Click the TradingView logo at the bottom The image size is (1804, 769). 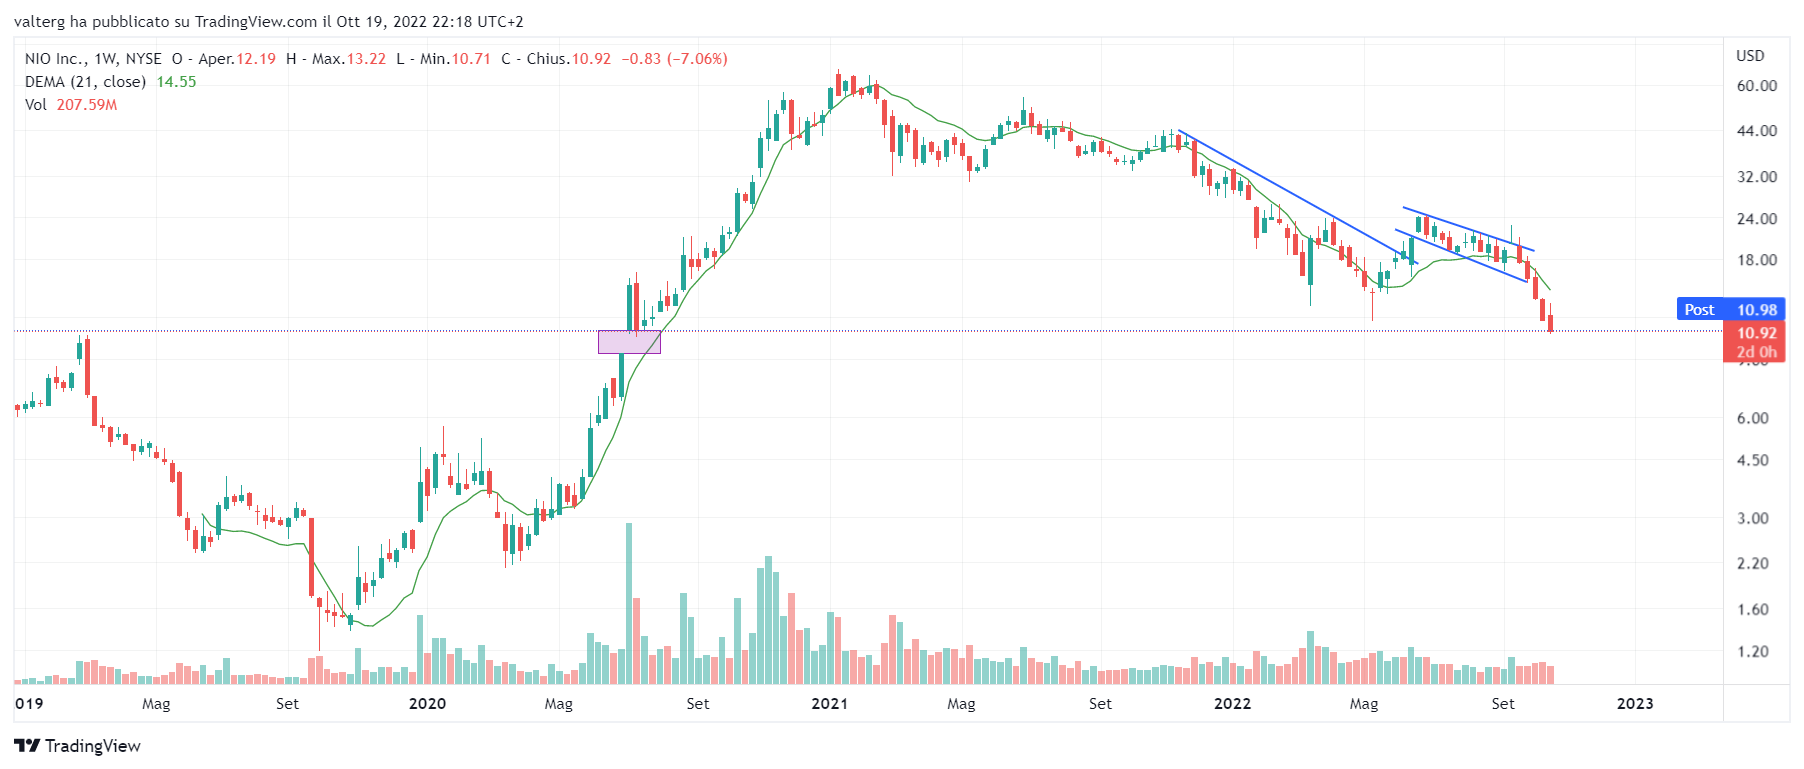(x=77, y=746)
